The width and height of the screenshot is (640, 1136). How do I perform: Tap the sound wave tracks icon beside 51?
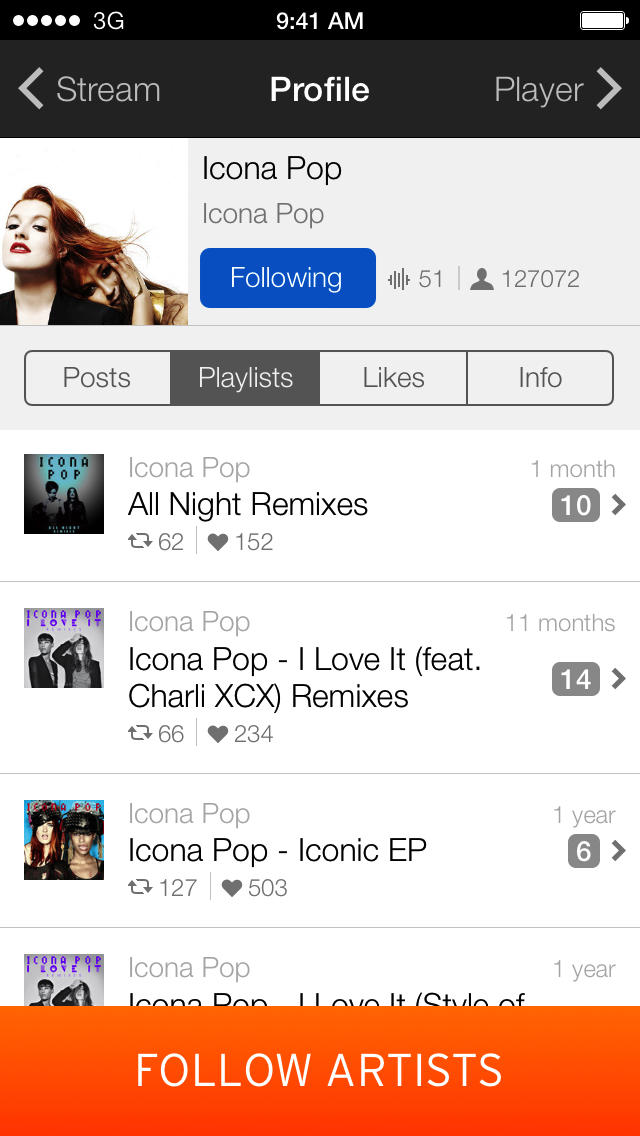point(399,279)
